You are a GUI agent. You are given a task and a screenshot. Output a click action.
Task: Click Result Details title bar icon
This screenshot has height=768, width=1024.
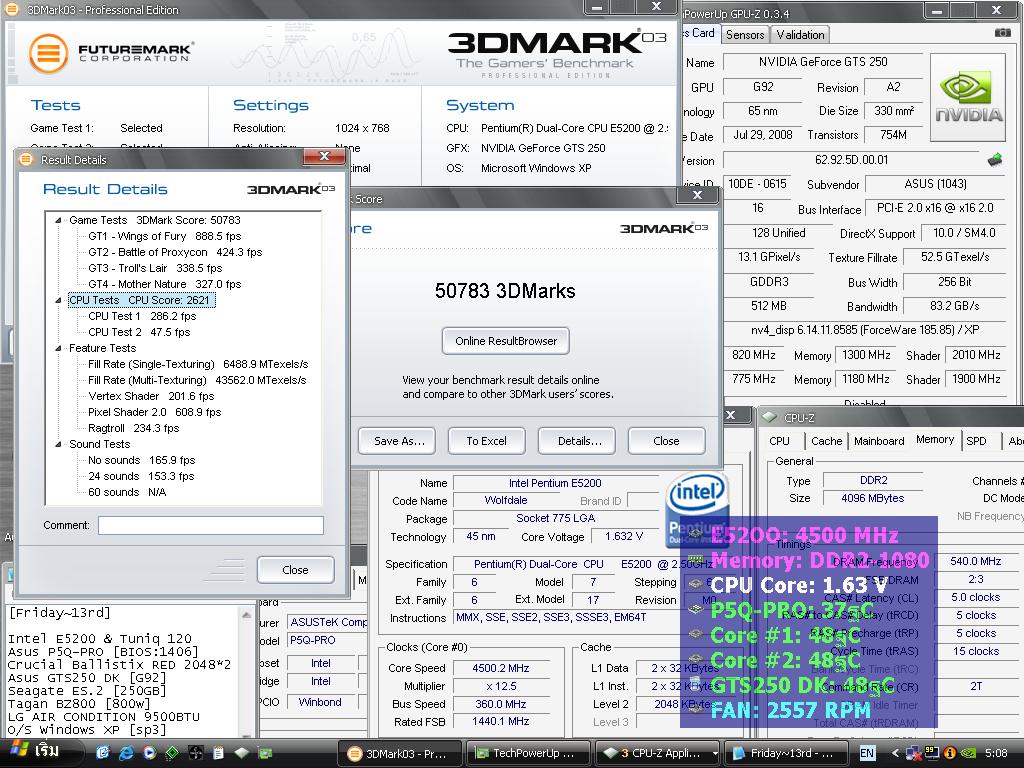(x=26, y=159)
